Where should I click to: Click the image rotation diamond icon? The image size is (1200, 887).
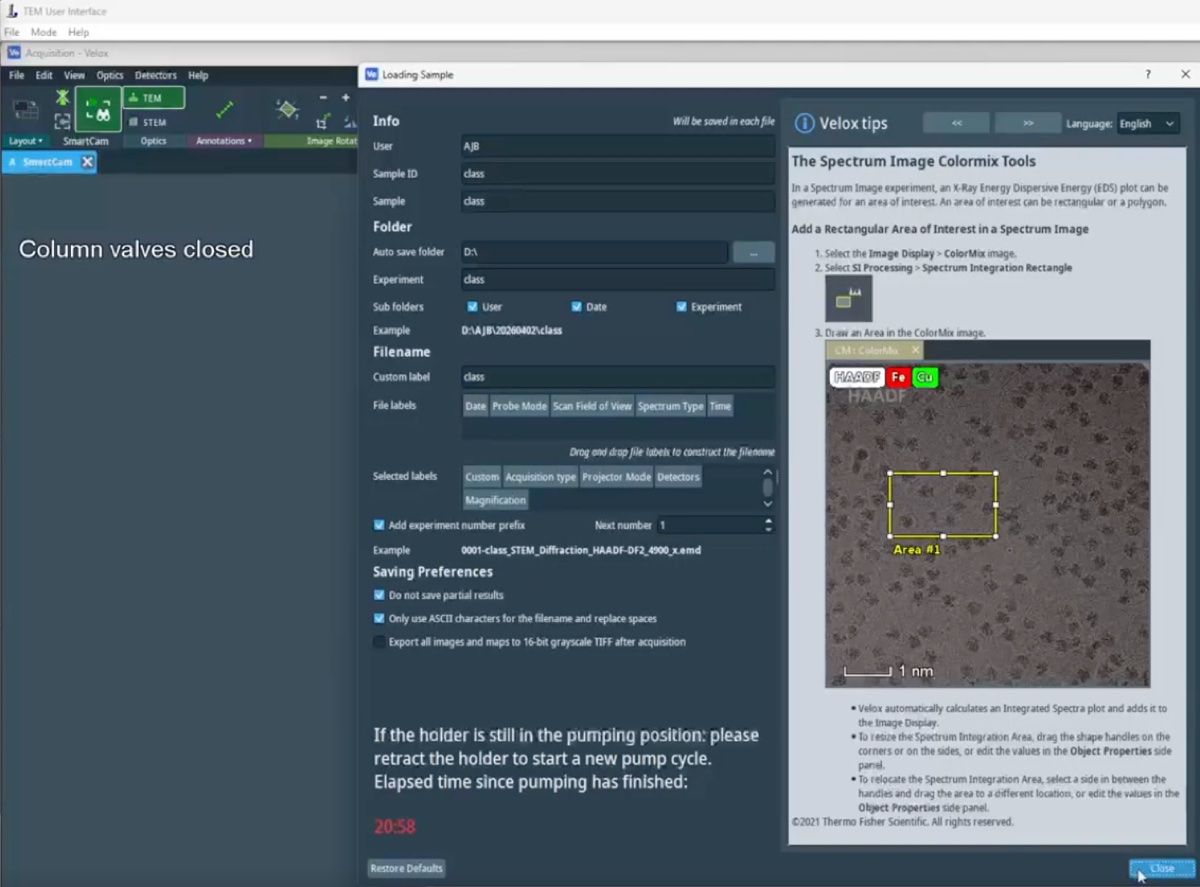click(x=287, y=109)
